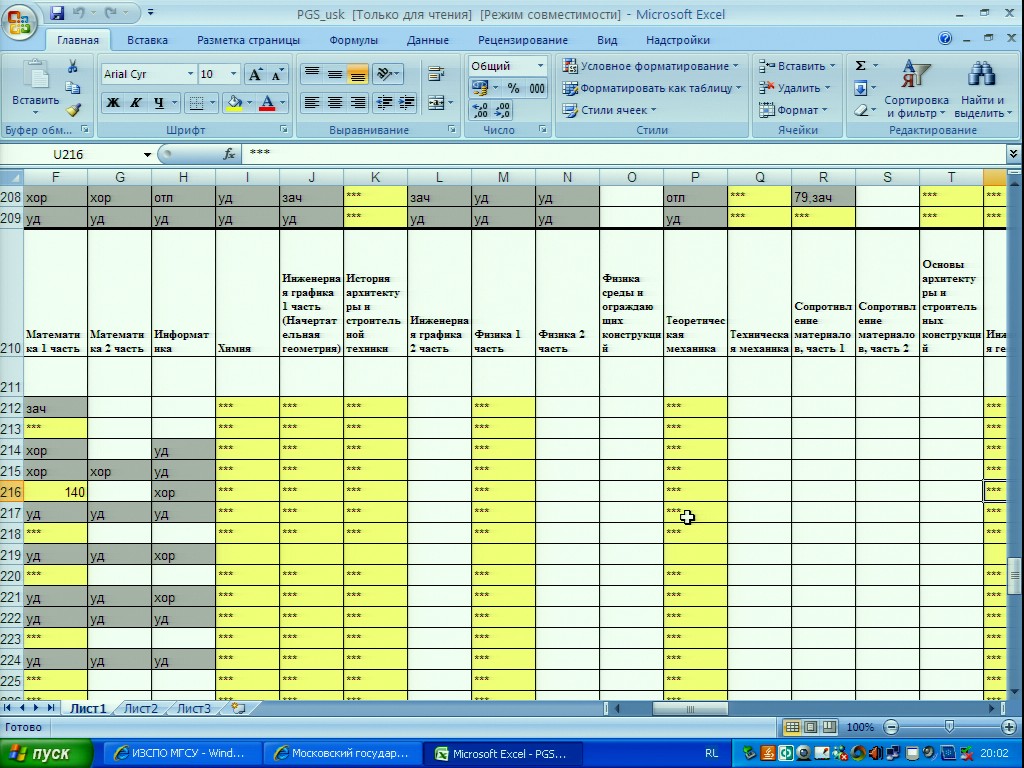
Task: Click the Office button
Action: 18,22
